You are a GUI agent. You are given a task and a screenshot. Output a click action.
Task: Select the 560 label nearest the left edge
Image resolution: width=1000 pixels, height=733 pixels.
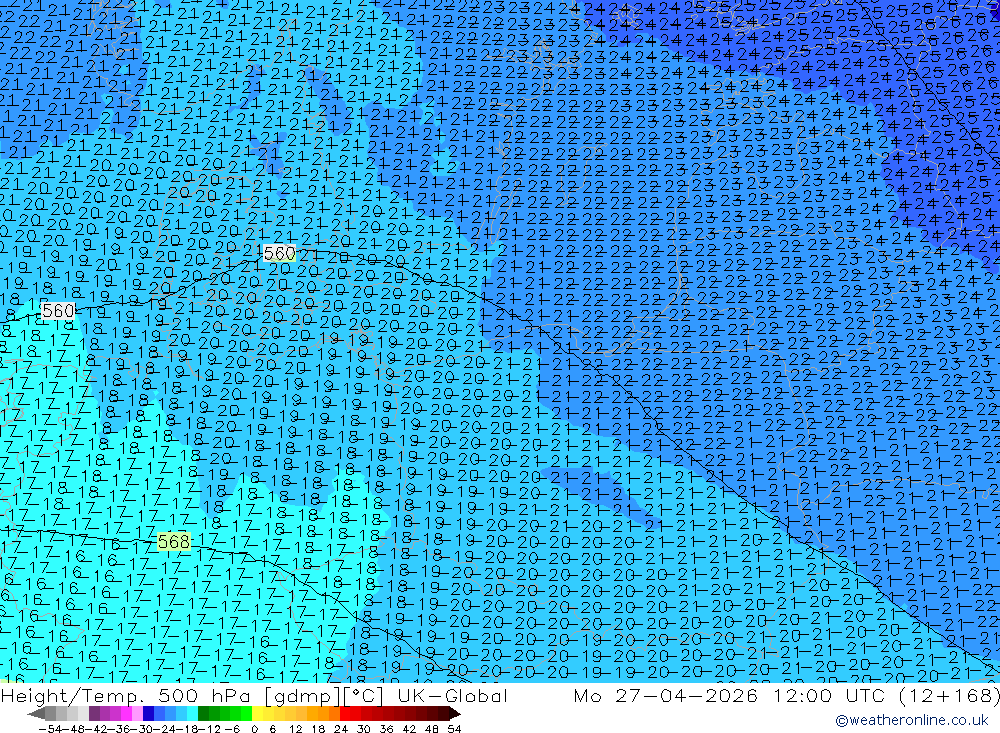click(x=57, y=311)
